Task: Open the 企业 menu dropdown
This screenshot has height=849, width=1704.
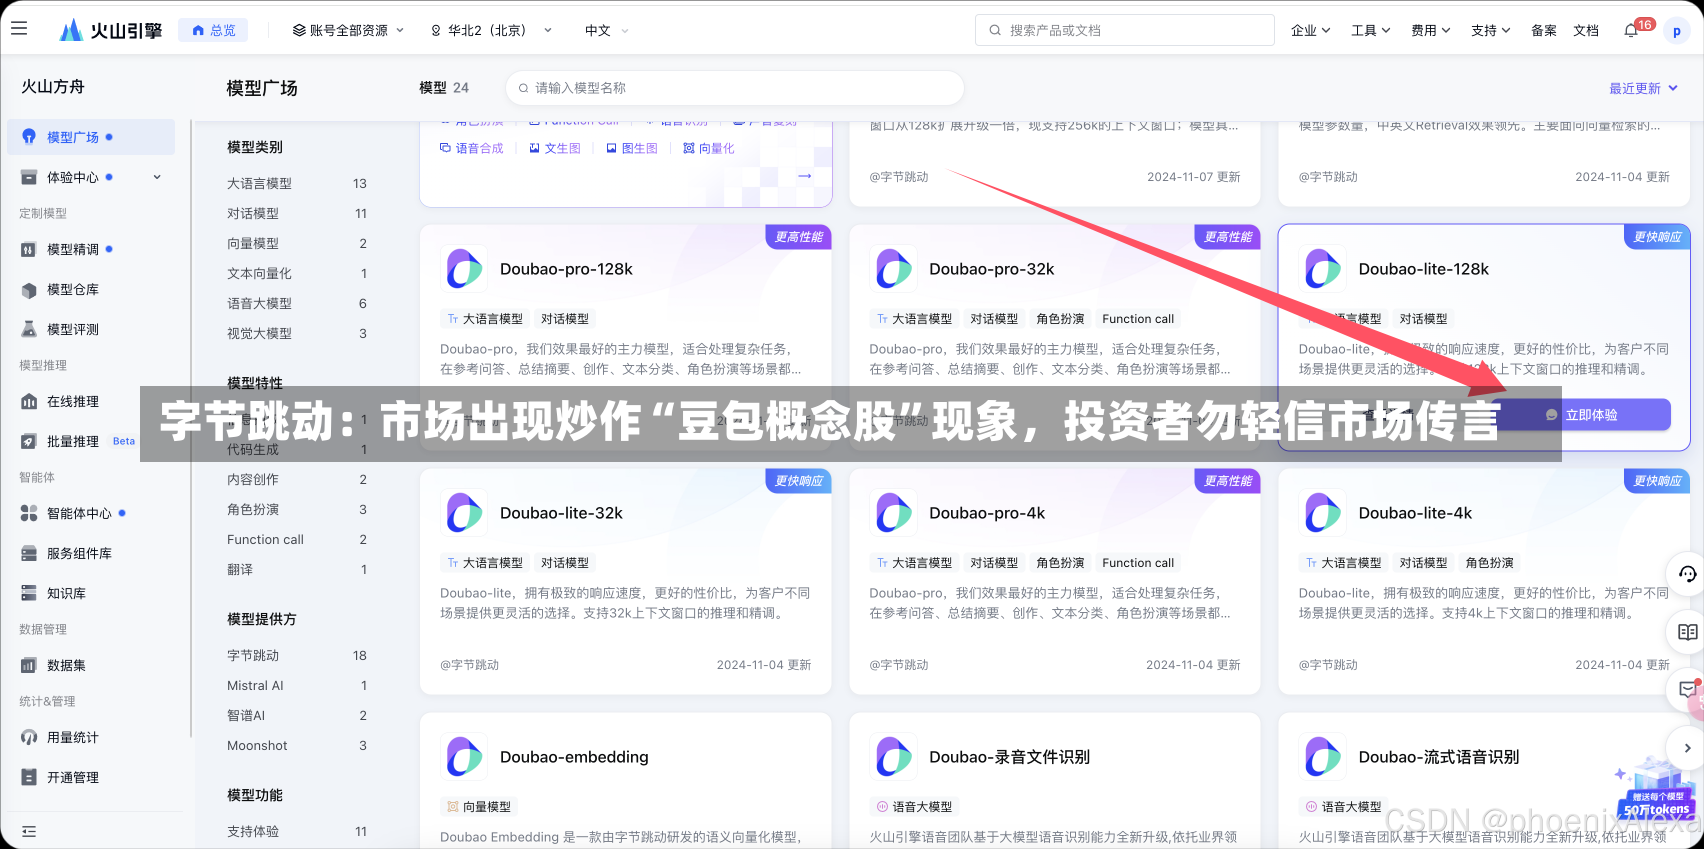Action: click(x=1310, y=30)
